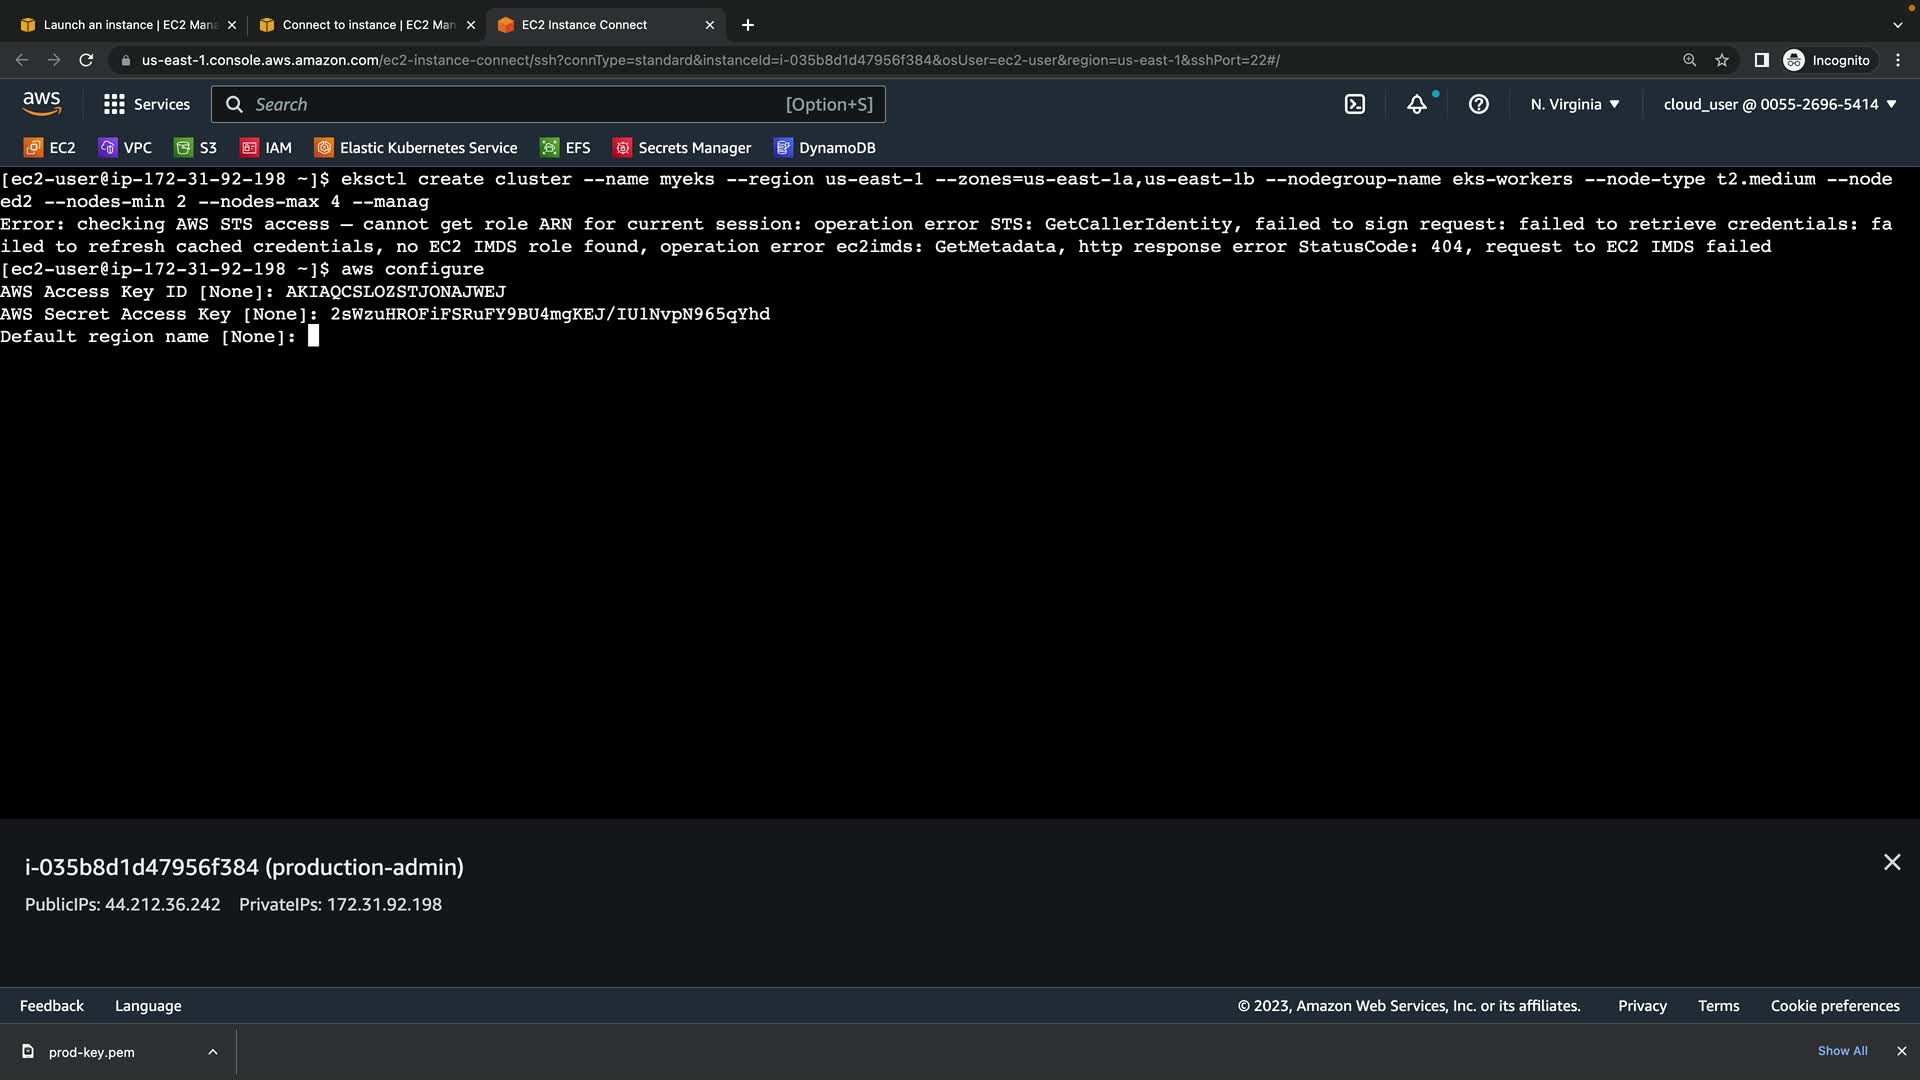
Task: Open the AWS CloudShell icon
Action: click(1355, 104)
